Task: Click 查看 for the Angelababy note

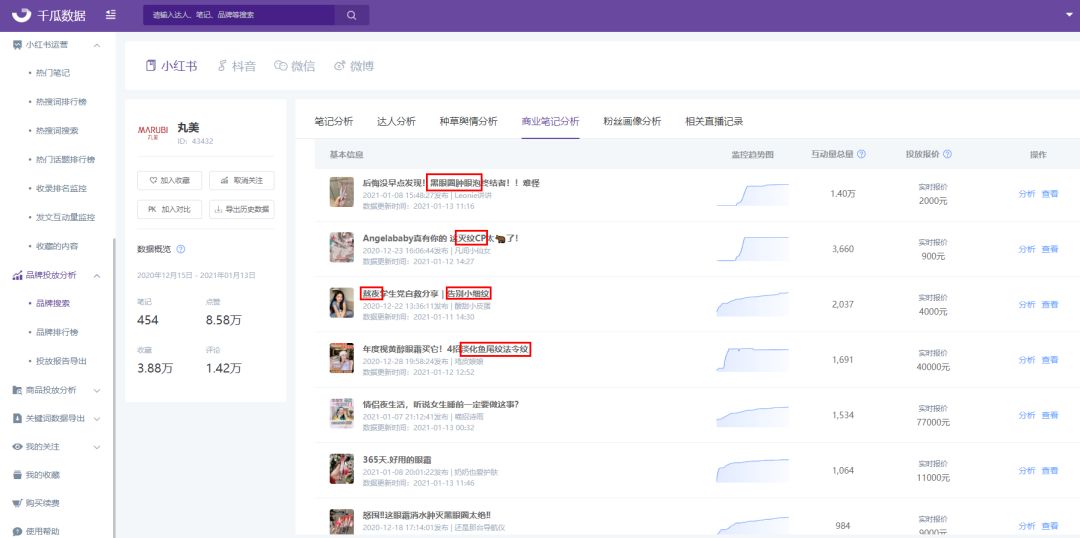Action: (x=1050, y=249)
